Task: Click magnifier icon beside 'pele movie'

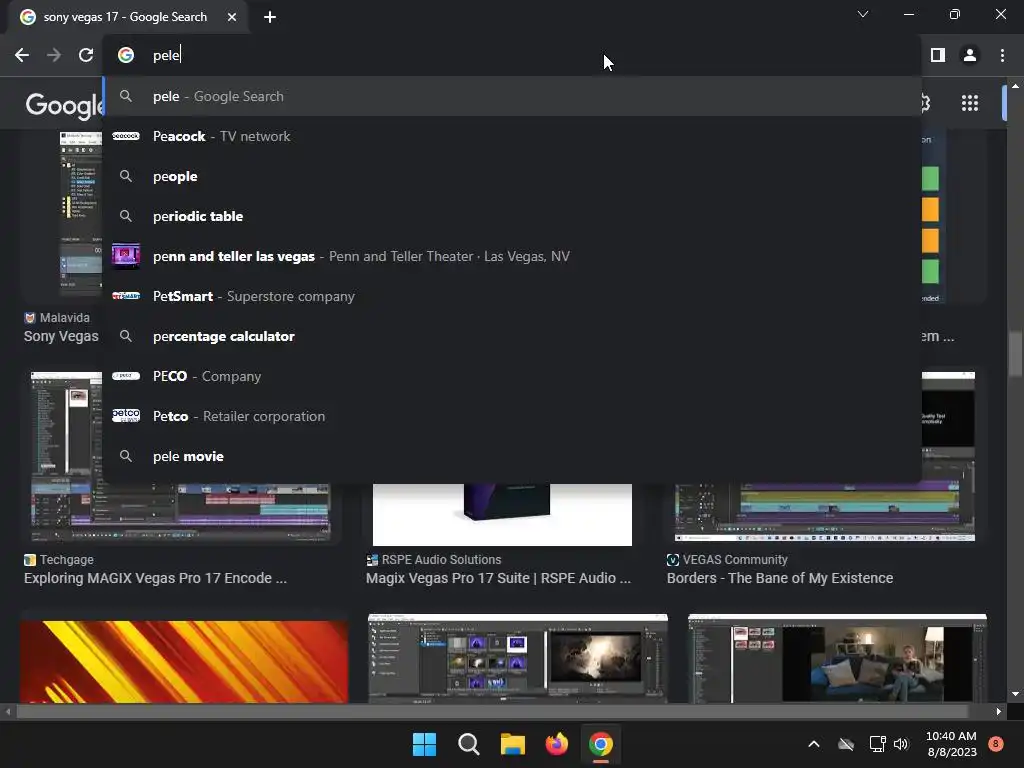Action: [x=126, y=456]
